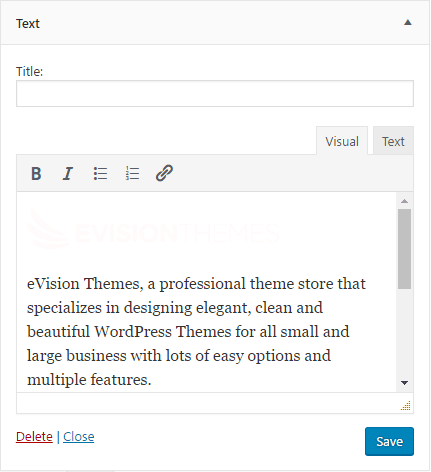Viewport: 431px width, 472px height.
Task: Insert a bulleted list
Action: click(x=100, y=173)
